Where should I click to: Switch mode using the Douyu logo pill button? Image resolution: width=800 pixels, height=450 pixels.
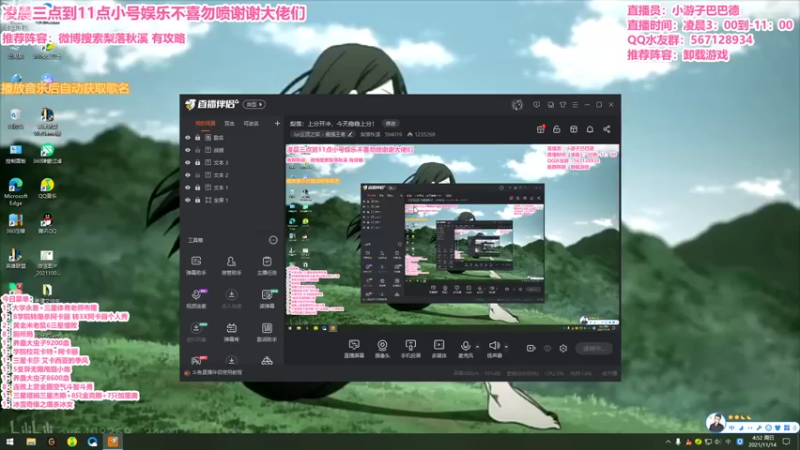(254, 105)
